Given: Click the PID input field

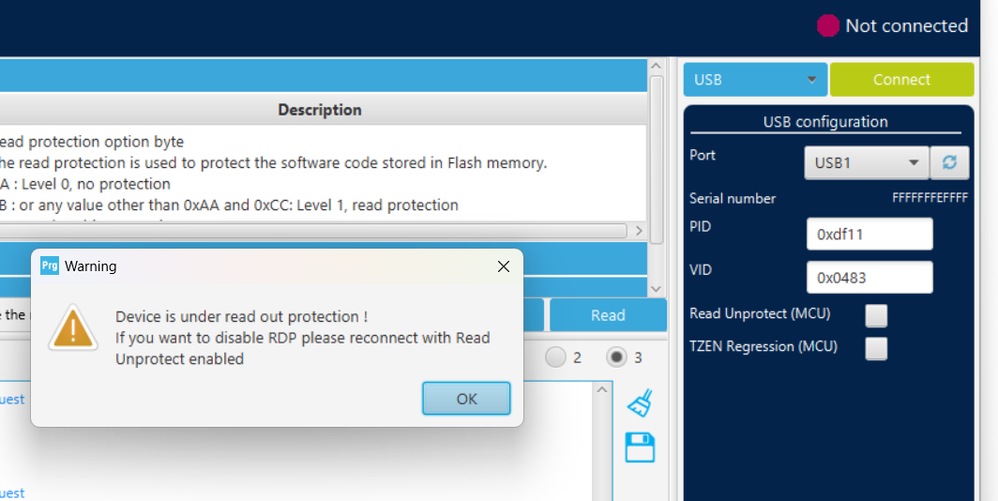Looking at the screenshot, I should [869, 234].
